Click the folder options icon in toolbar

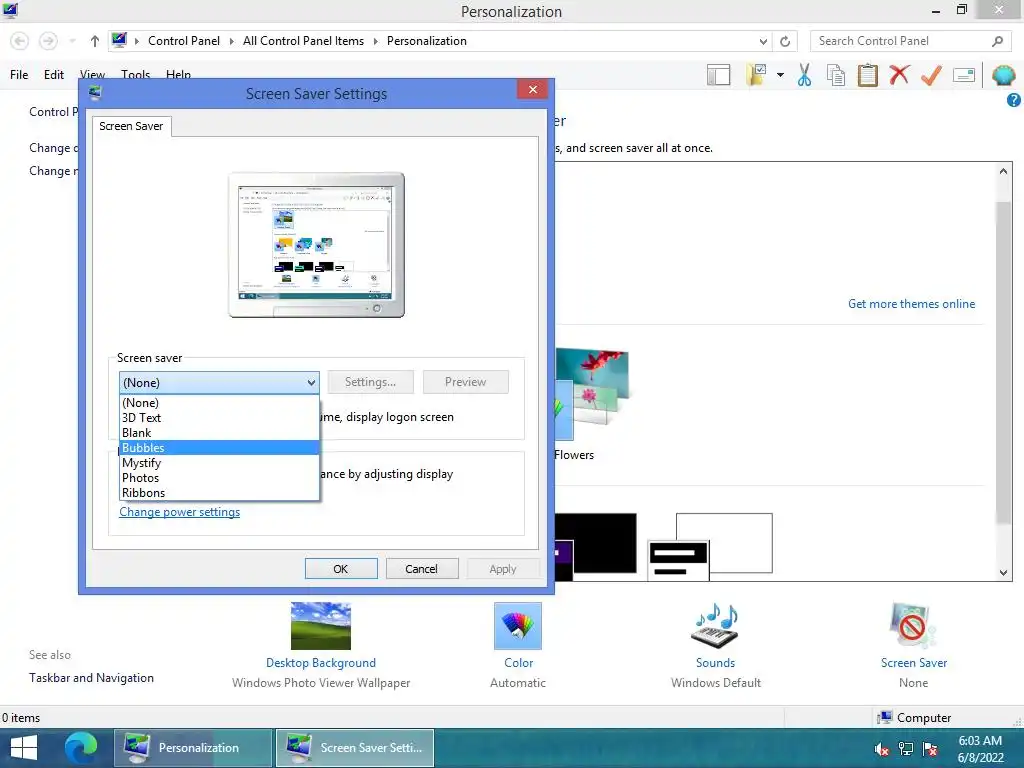(757, 75)
